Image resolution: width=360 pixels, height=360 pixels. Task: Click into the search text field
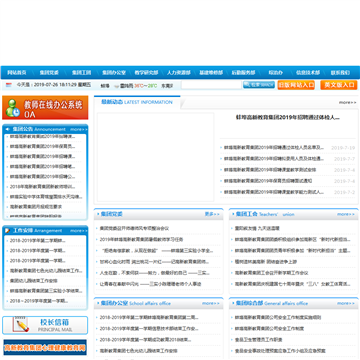[211, 85]
